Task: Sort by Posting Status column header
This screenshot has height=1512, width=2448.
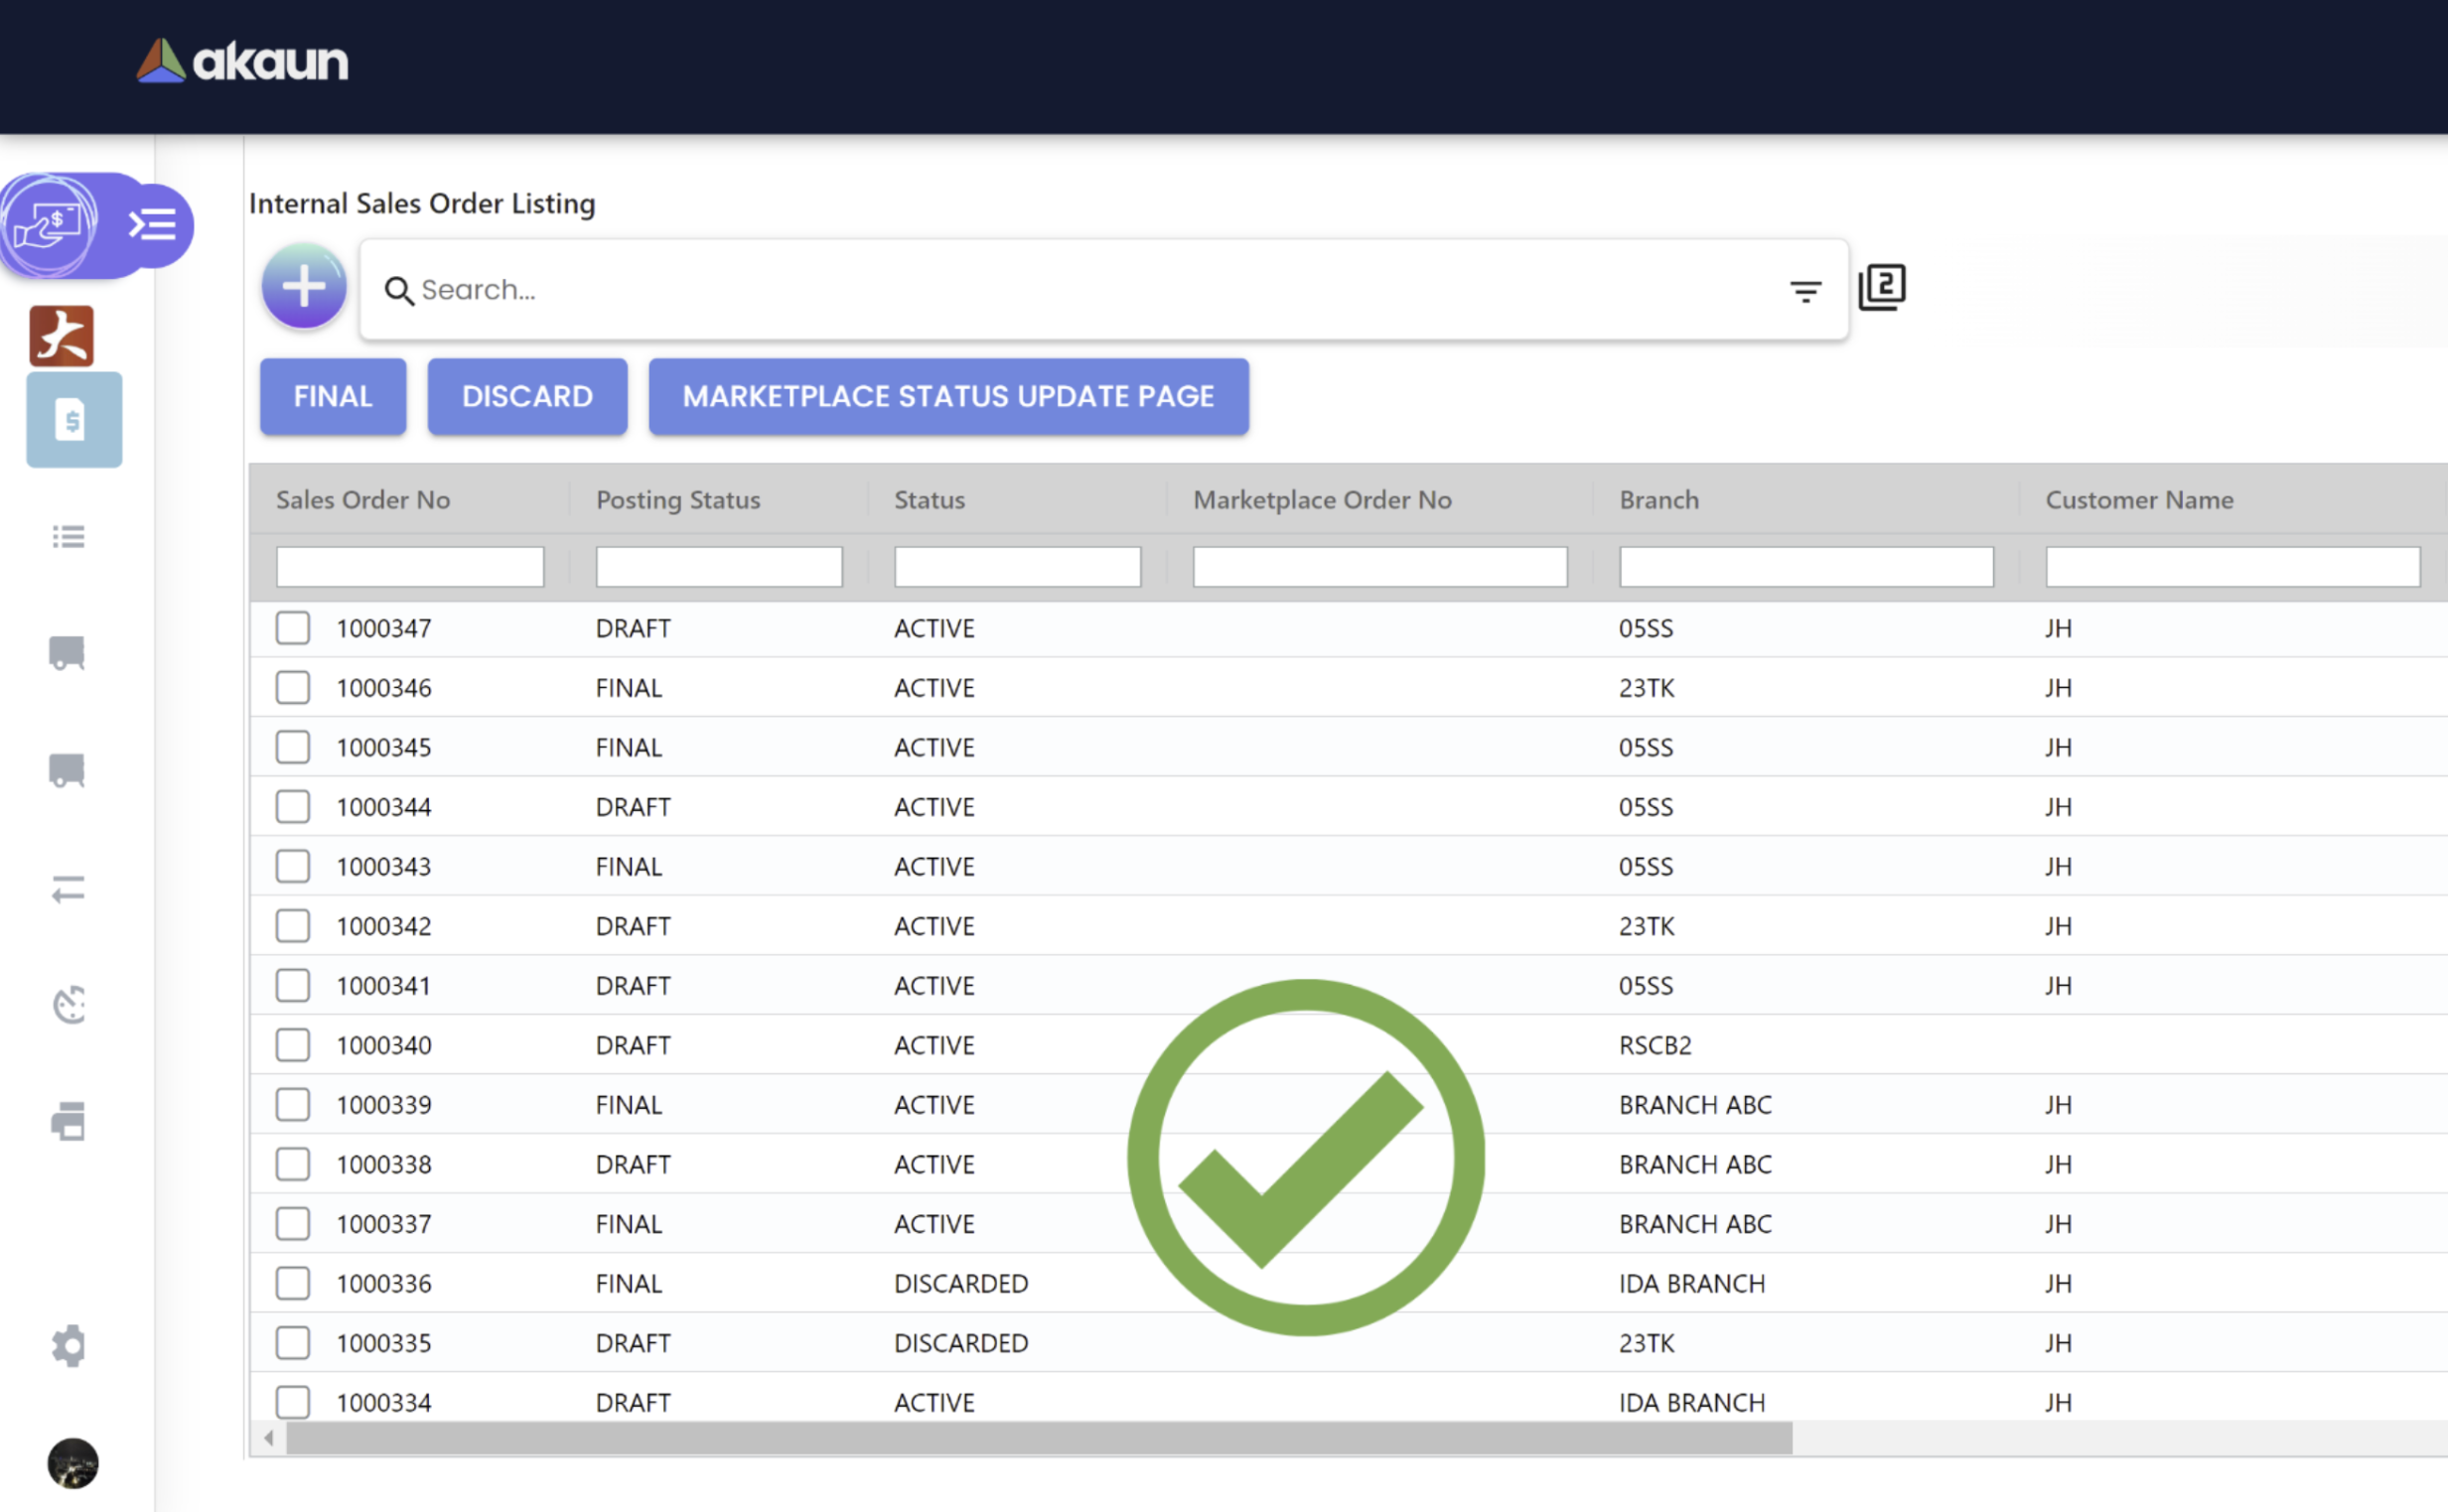Action: point(678,500)
